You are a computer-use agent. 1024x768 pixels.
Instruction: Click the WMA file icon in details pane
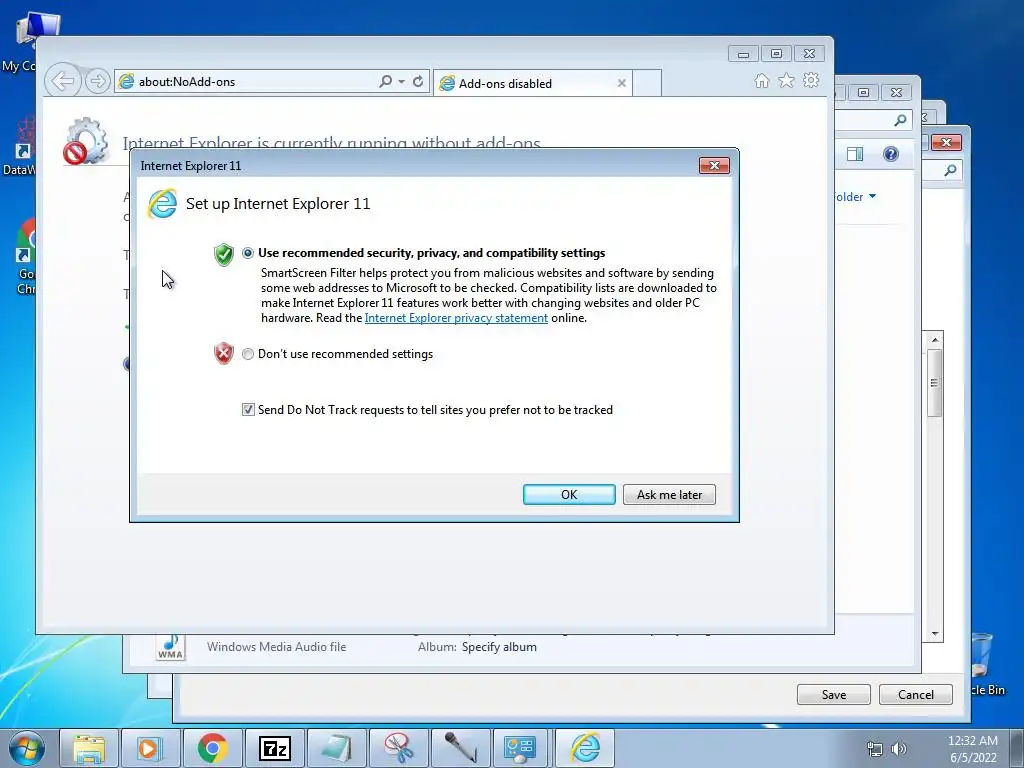(x=170, y=647)
